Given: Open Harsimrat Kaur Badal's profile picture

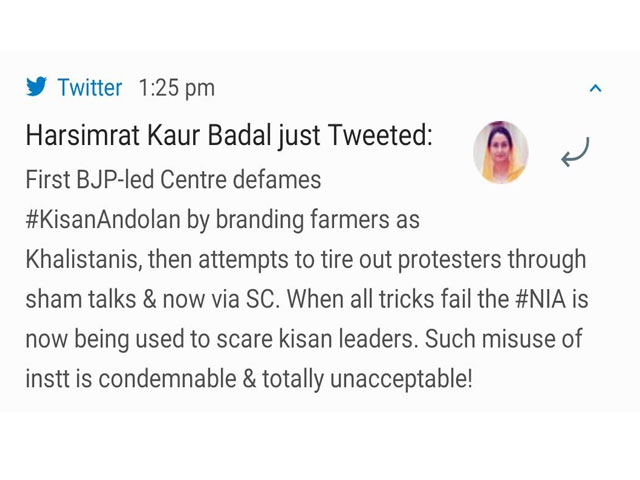Looking at the screenshot, I should (501, 152).
